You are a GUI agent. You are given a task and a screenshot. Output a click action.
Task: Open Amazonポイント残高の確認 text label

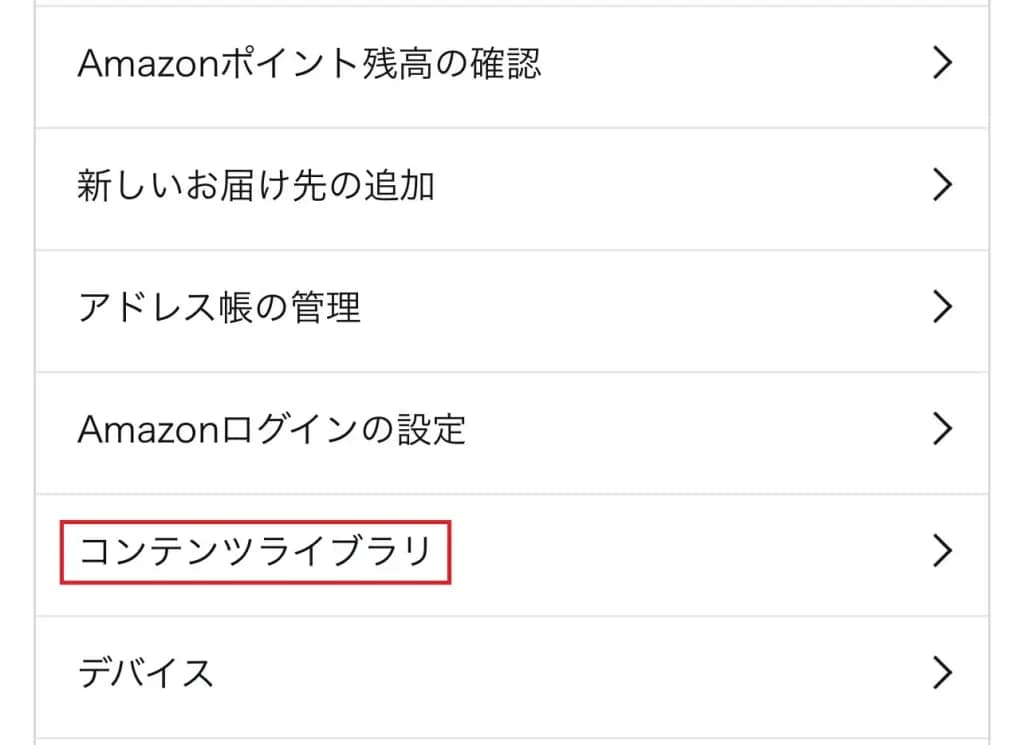coord(309,64)
